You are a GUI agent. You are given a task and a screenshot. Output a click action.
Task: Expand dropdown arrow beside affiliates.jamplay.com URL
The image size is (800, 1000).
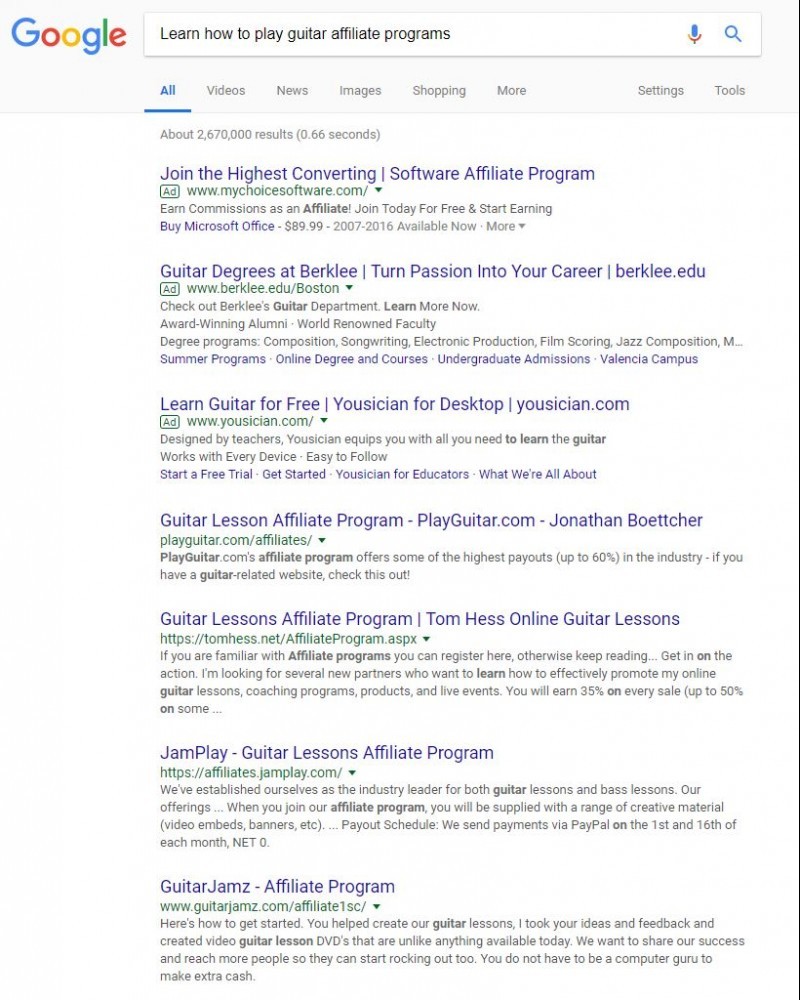click(x=352, y=772)
